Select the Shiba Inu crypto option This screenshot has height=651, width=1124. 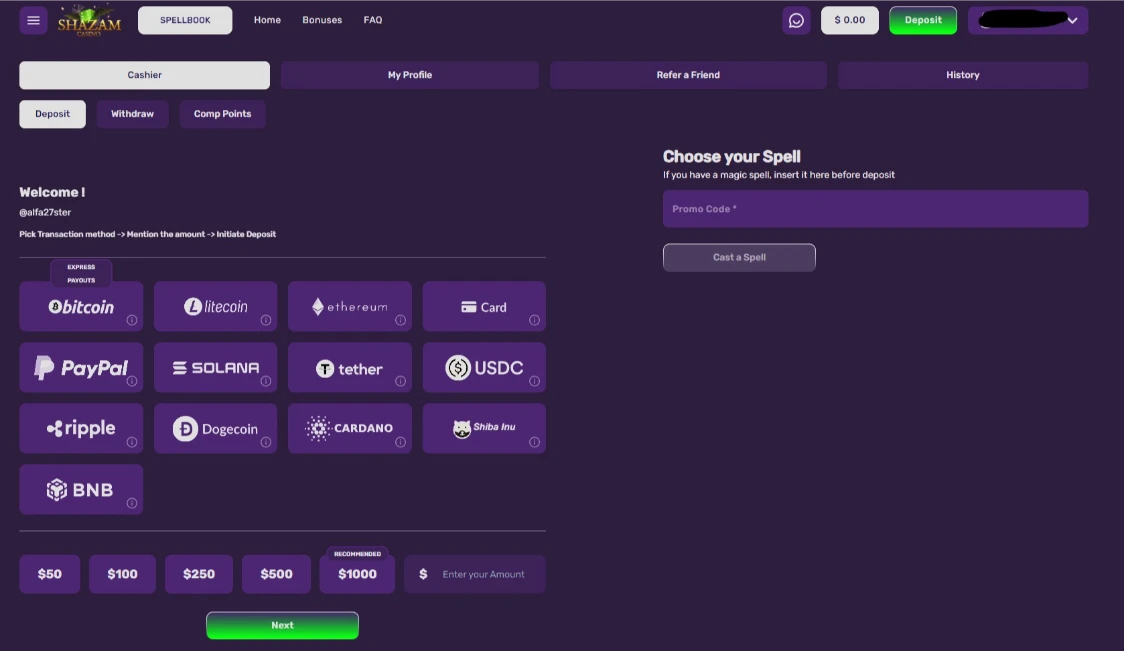484,428
